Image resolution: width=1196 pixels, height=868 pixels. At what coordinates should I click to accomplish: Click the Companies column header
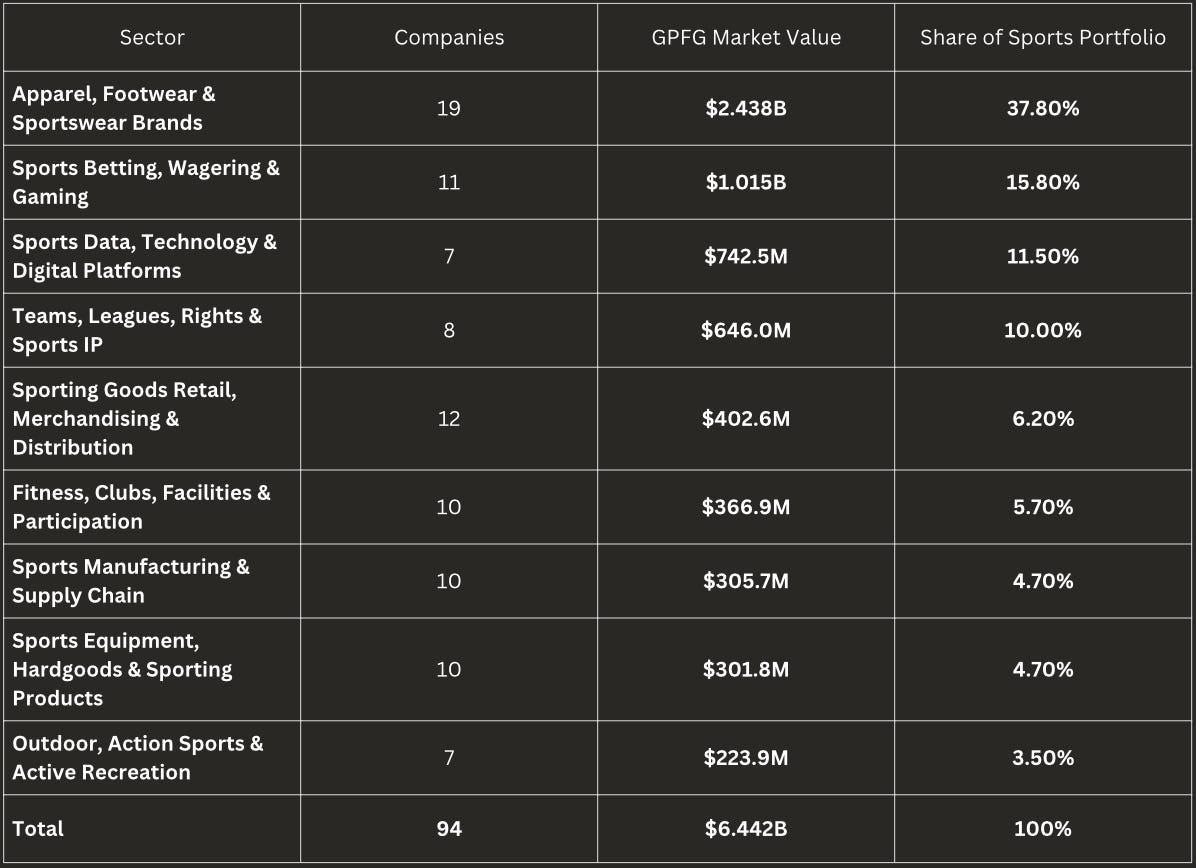coord(448,37)
